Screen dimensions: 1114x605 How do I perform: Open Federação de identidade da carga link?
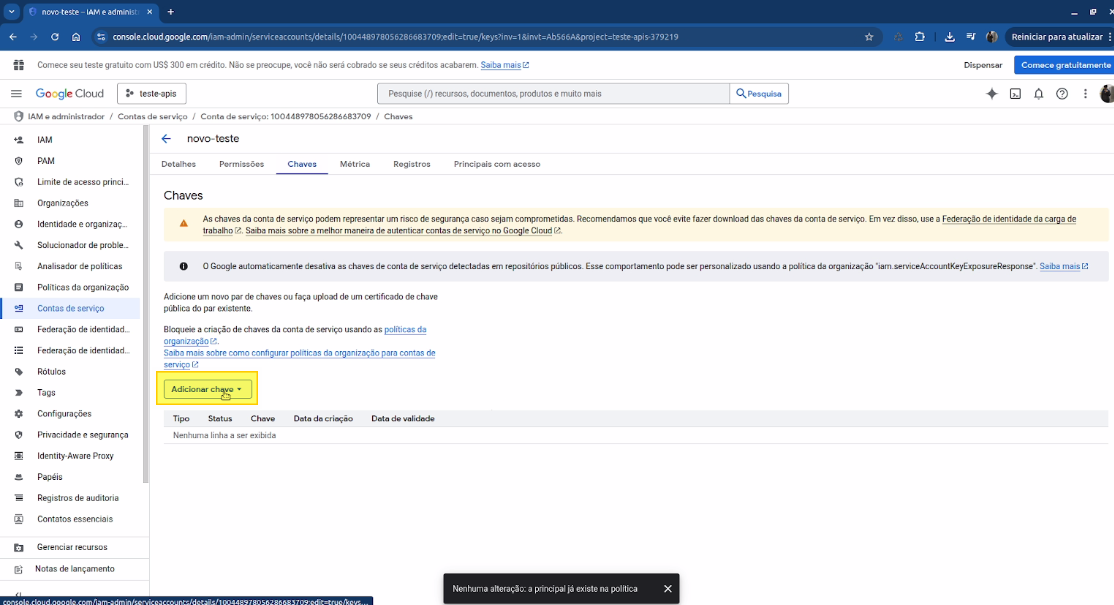pyautogui.click(x=1009, y=219)
